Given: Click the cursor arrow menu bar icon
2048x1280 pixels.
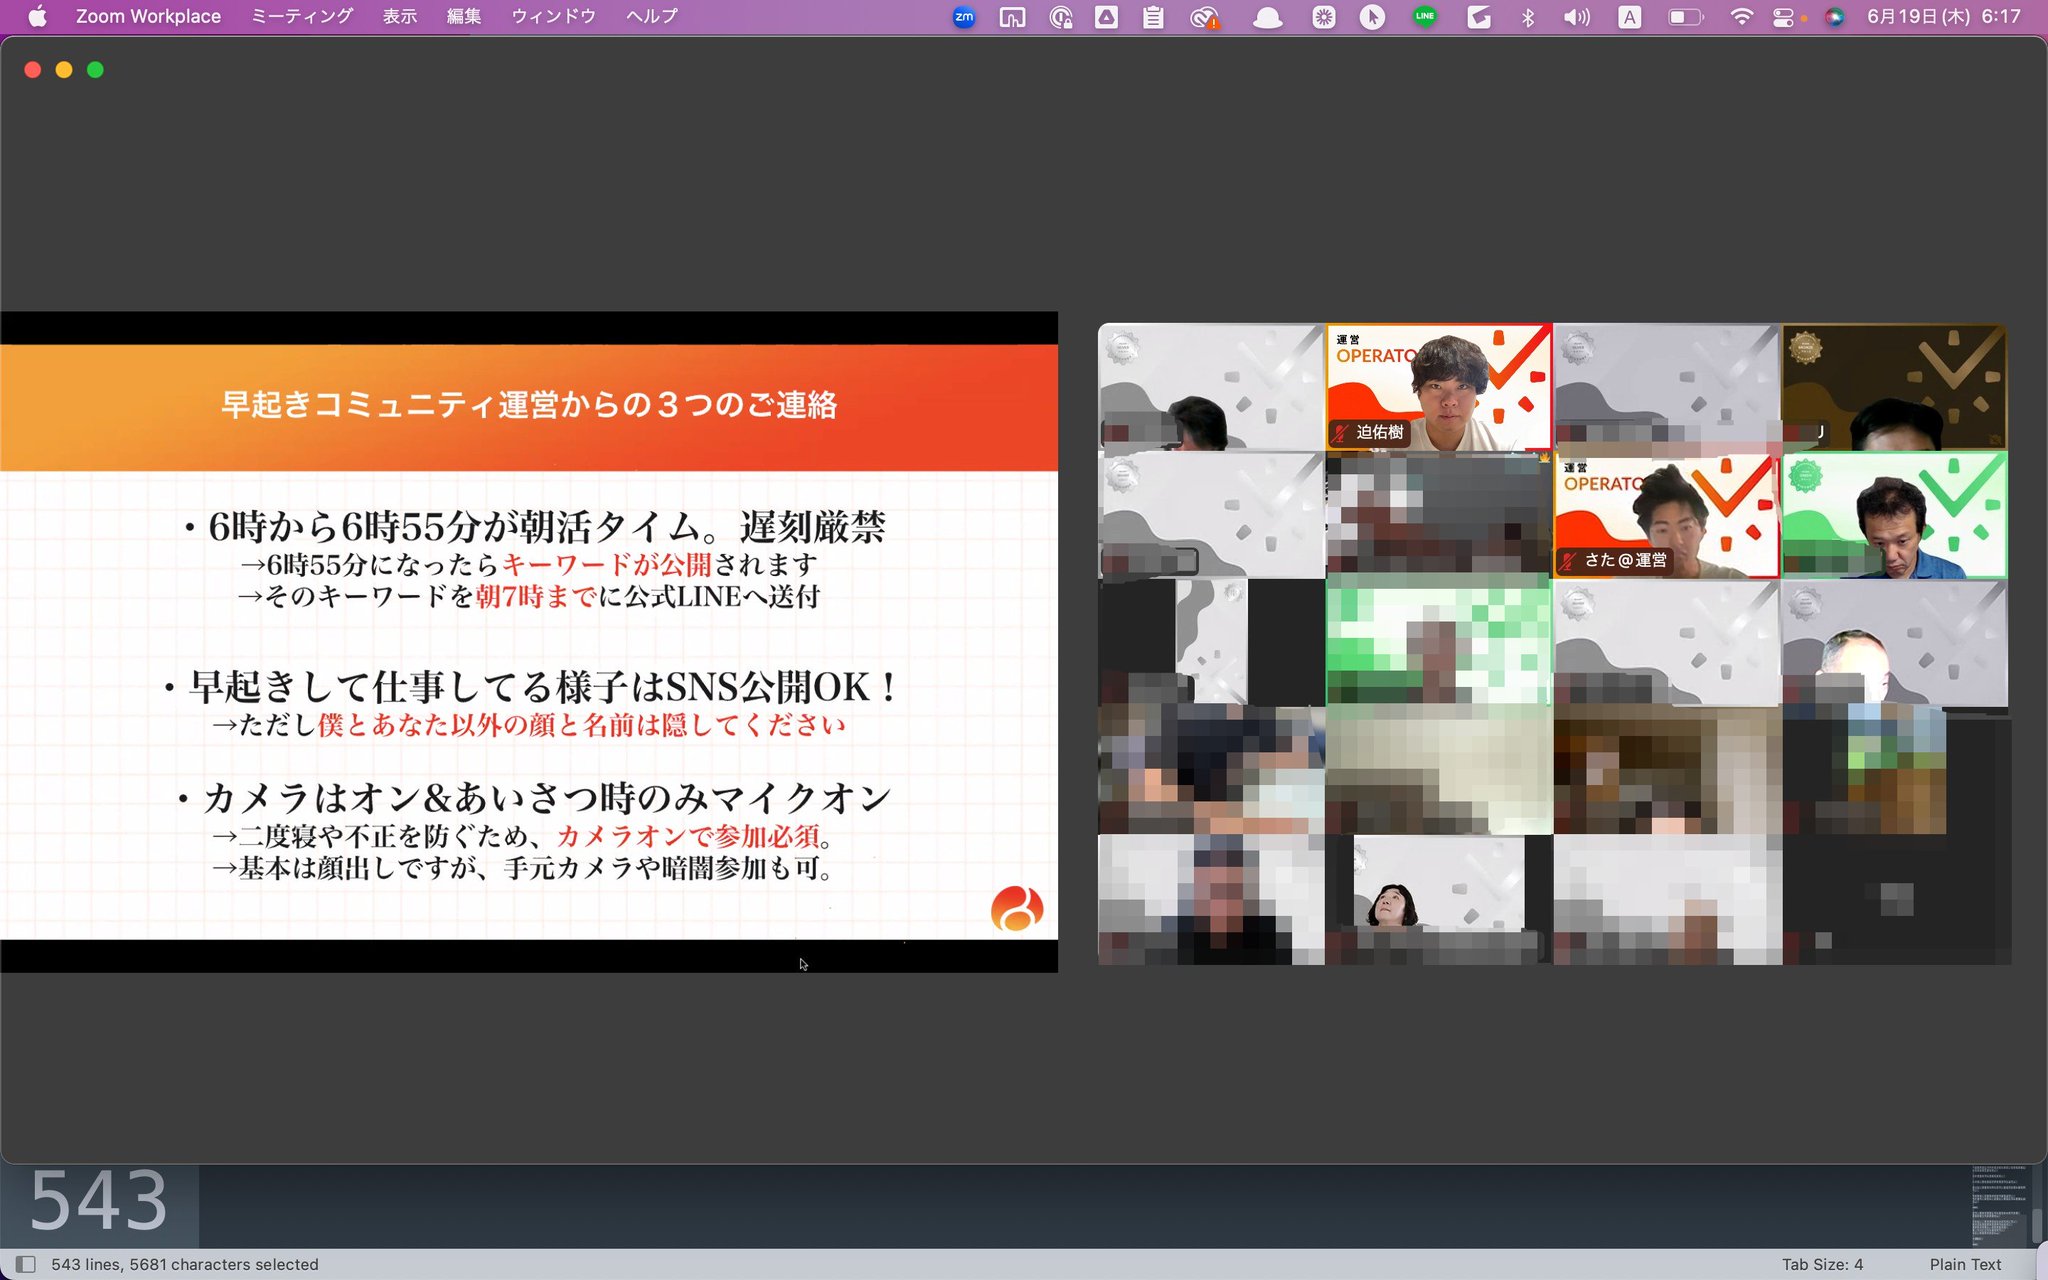Looking at the screenshot, I should [1372, 17].
